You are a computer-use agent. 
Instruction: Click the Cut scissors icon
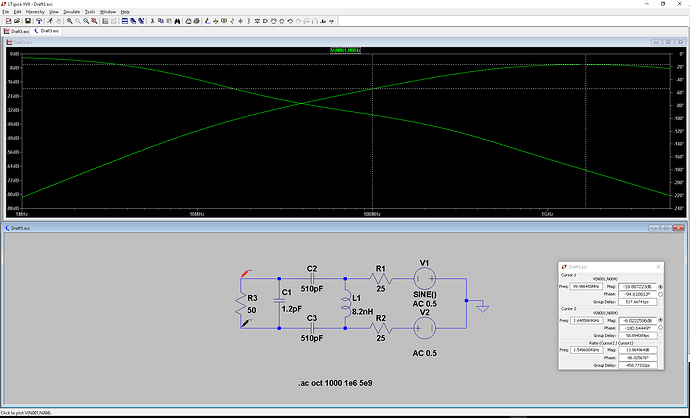click(153, 19)
